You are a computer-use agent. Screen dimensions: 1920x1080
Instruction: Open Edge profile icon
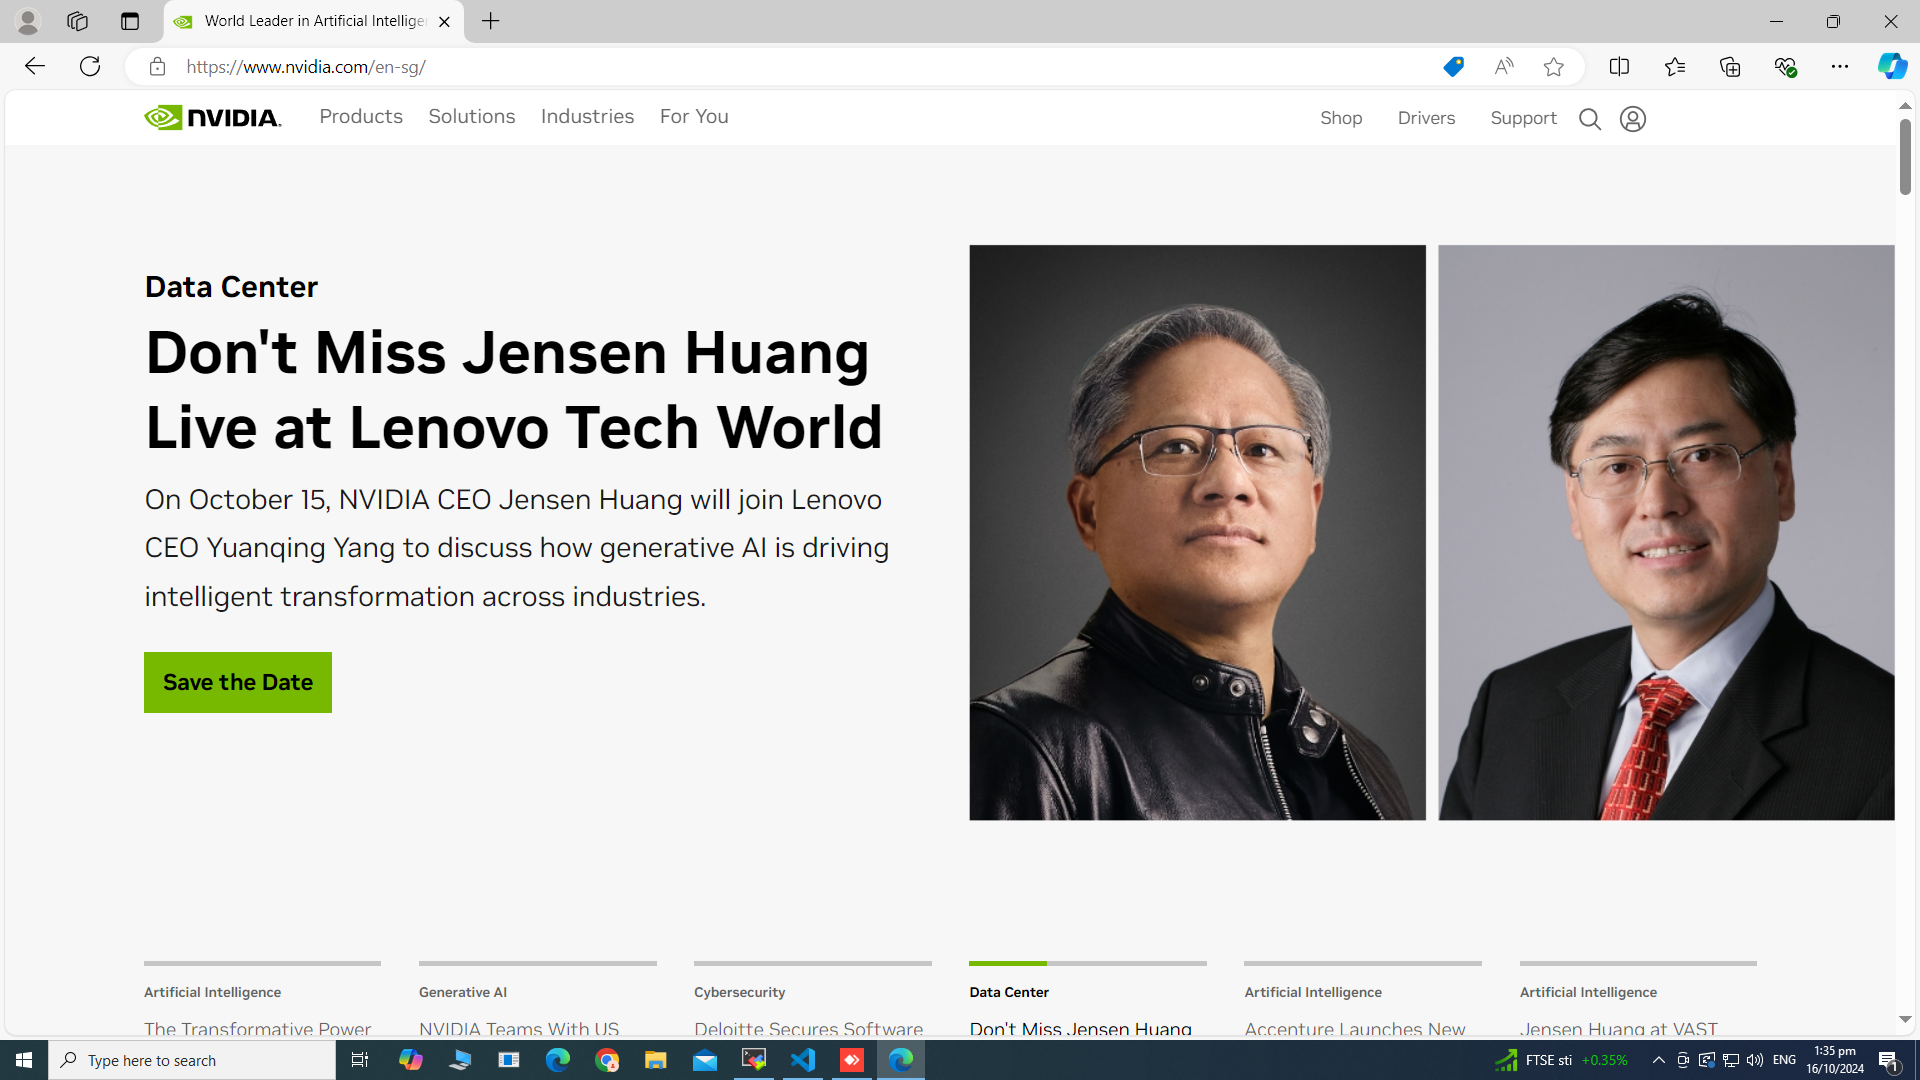coord(28,21)
